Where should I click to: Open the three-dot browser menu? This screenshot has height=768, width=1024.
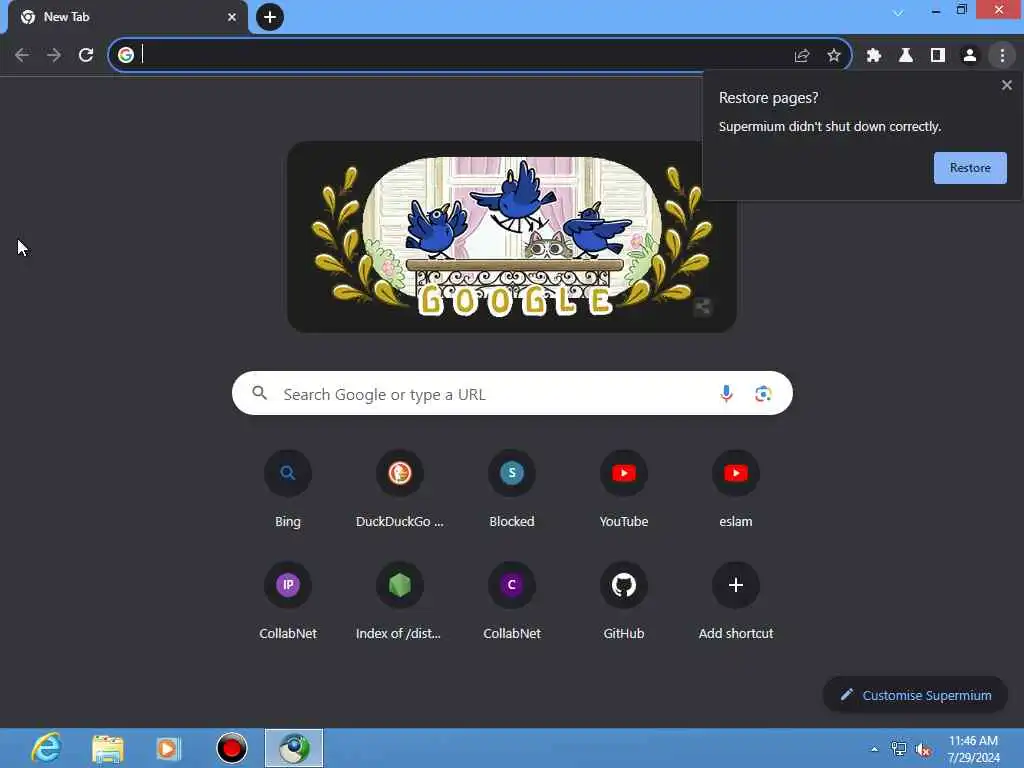[x=1002, y=56]
